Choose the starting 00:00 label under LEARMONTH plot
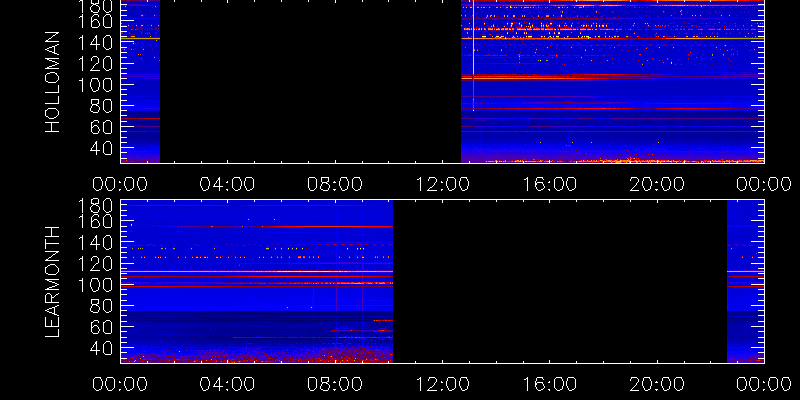 tap(120, 384)
